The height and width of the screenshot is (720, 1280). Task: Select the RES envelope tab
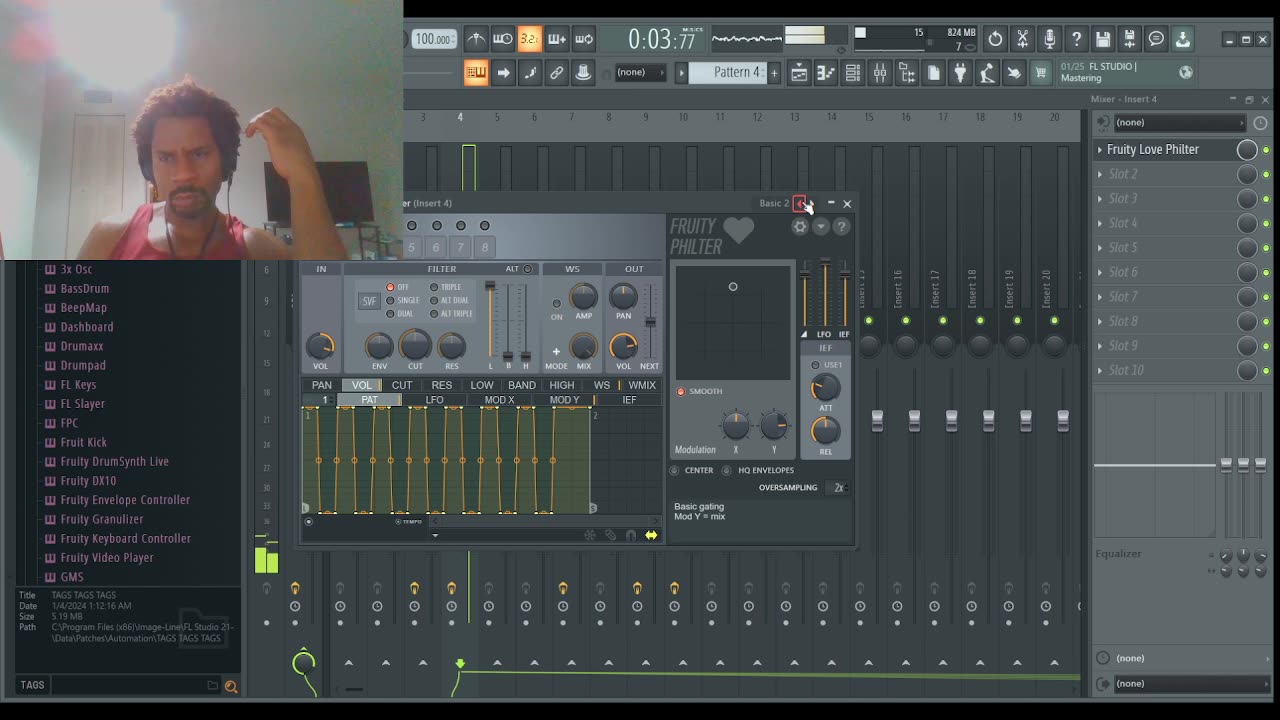(441, 385)
